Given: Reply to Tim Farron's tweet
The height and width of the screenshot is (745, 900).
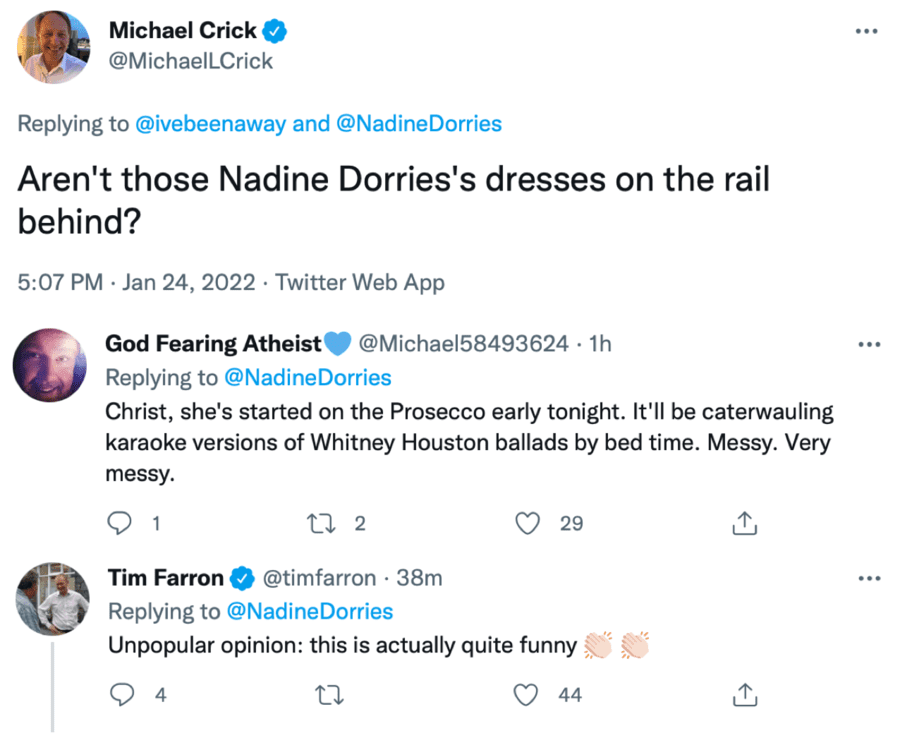Looking at the screenshot, I should (x=121, y=693).
